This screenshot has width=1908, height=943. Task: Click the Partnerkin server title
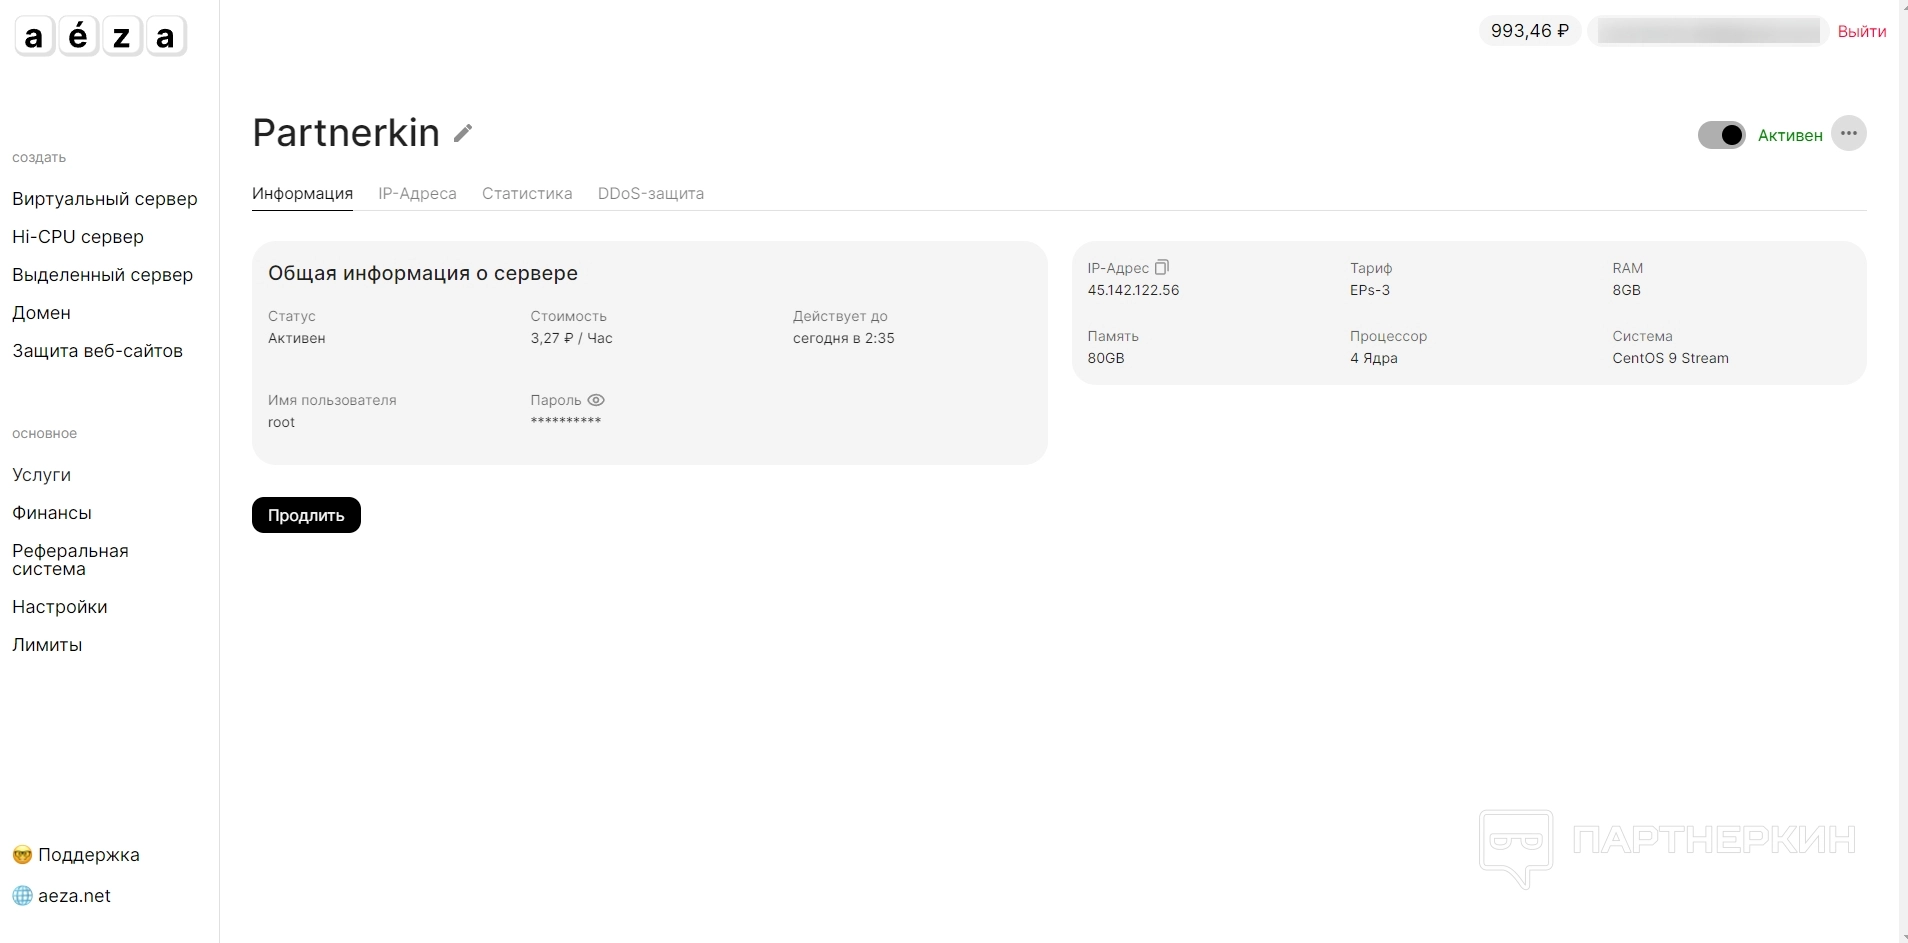346,133
